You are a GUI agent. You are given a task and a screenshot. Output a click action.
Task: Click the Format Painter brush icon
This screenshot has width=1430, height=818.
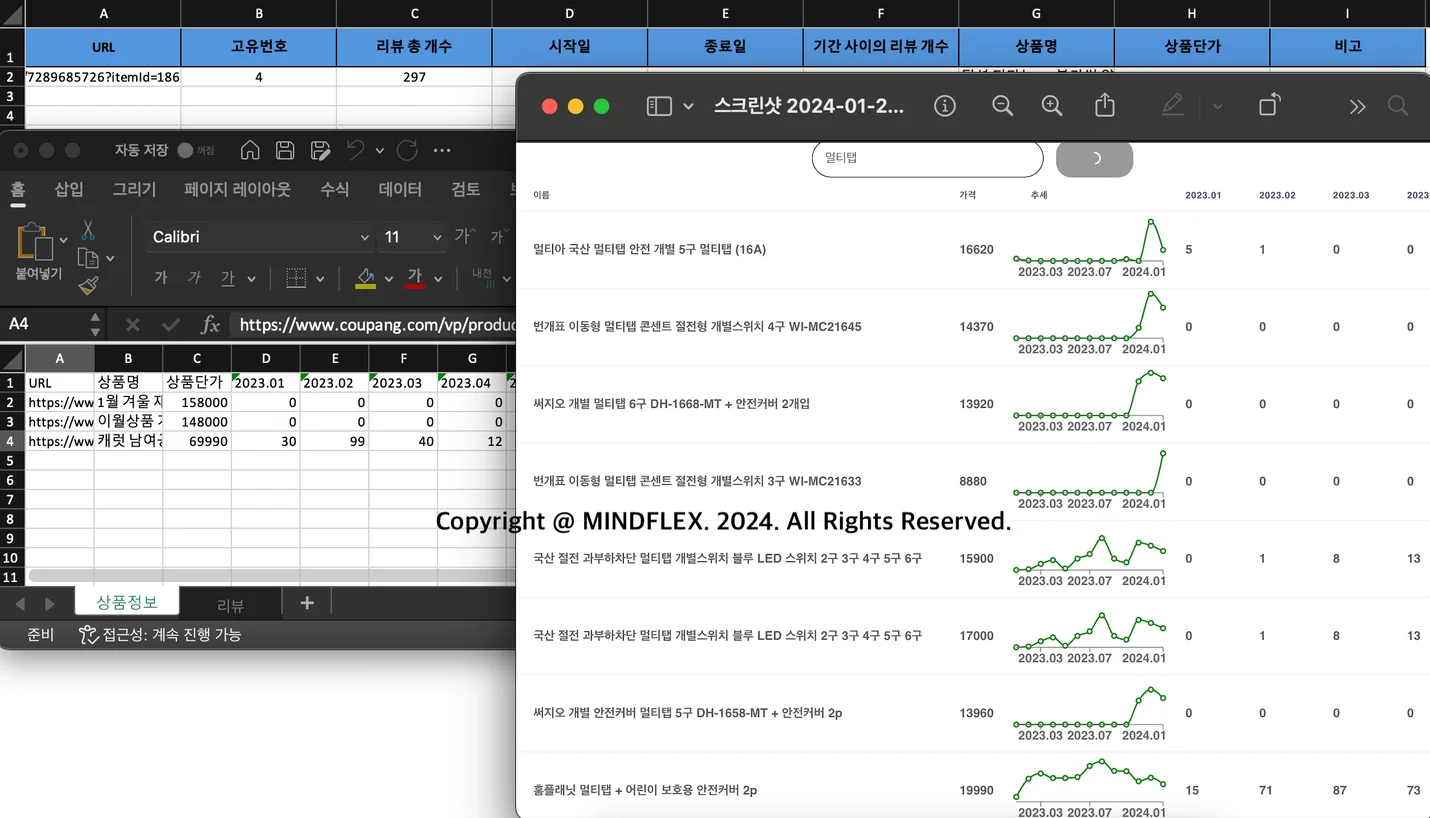pos(88,286)
